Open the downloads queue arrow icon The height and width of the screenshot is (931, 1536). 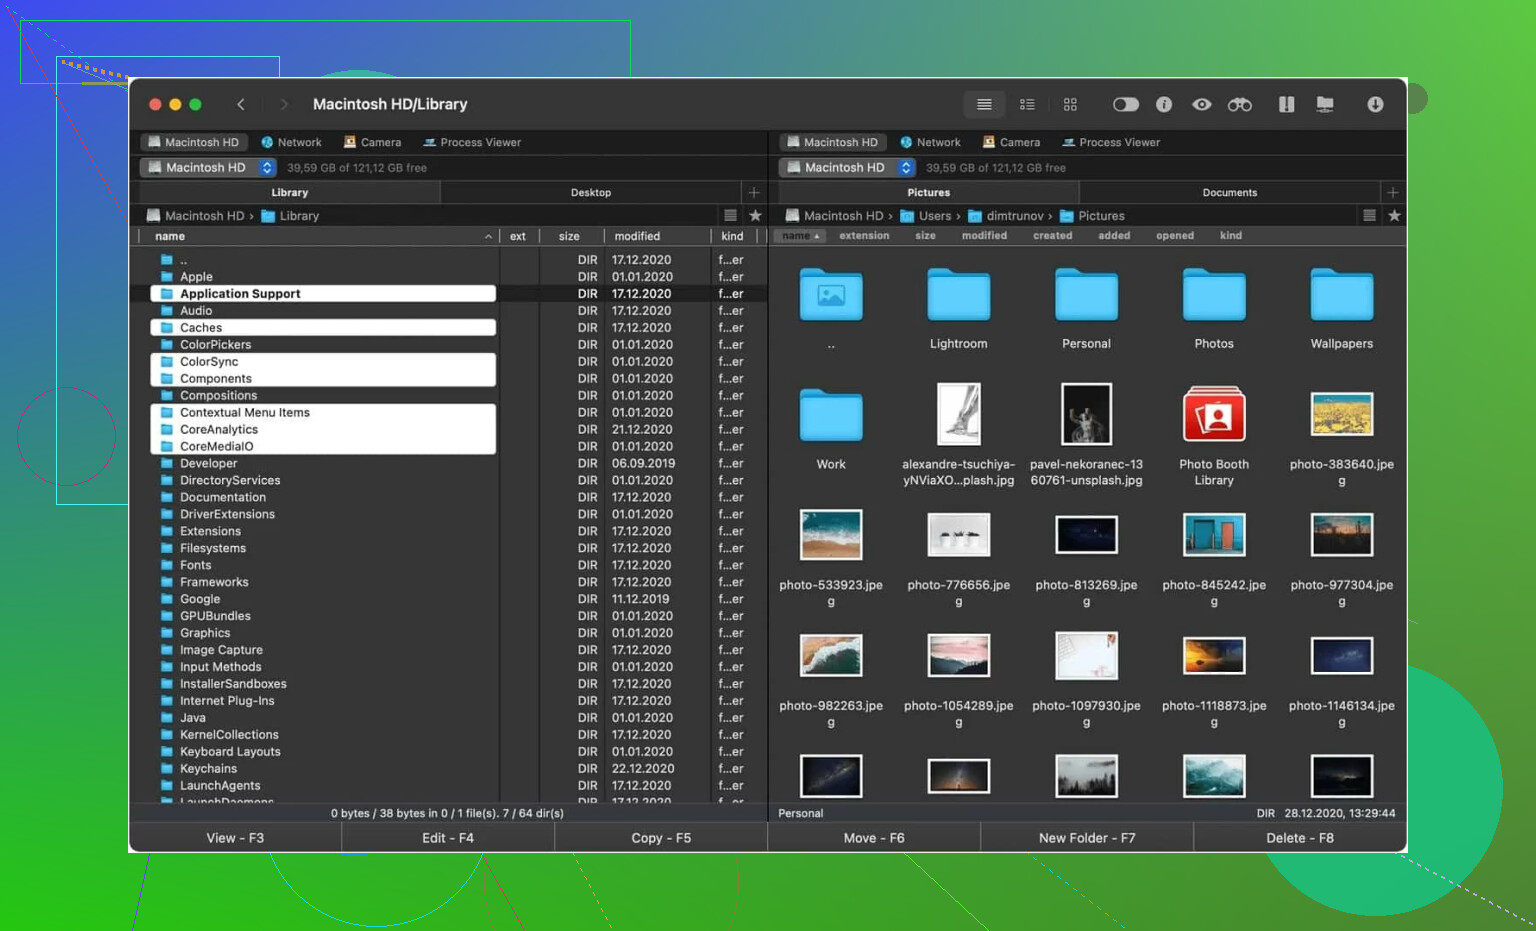[1375, 104]
